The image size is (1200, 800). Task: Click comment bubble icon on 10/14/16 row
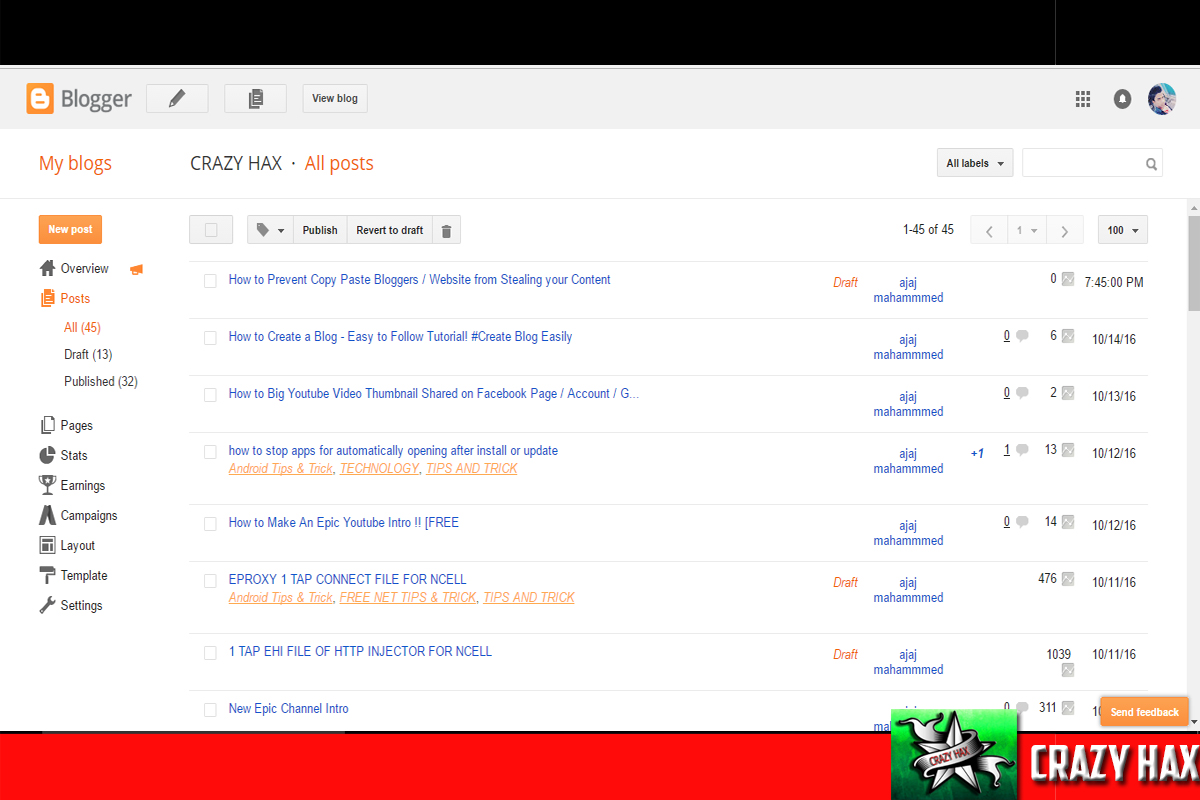click(1022, 337)
